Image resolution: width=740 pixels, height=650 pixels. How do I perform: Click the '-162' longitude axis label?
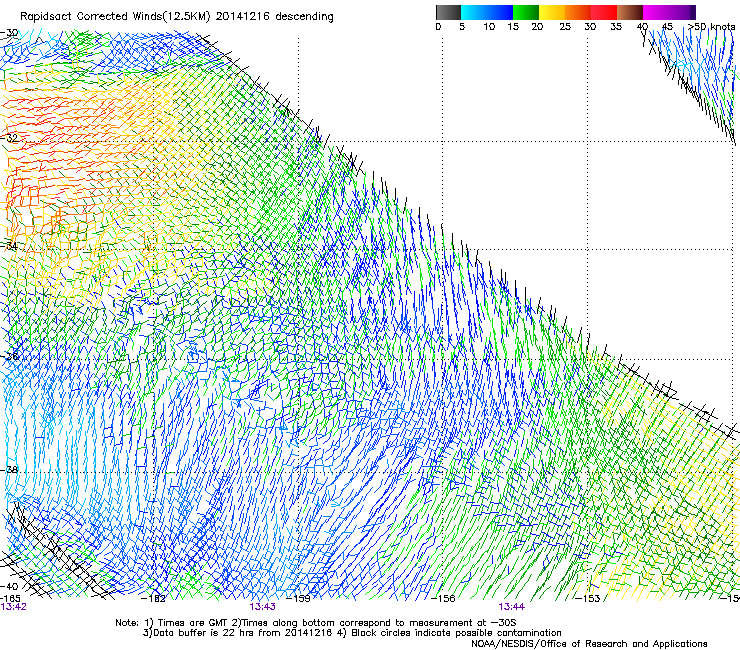(154, 599)
